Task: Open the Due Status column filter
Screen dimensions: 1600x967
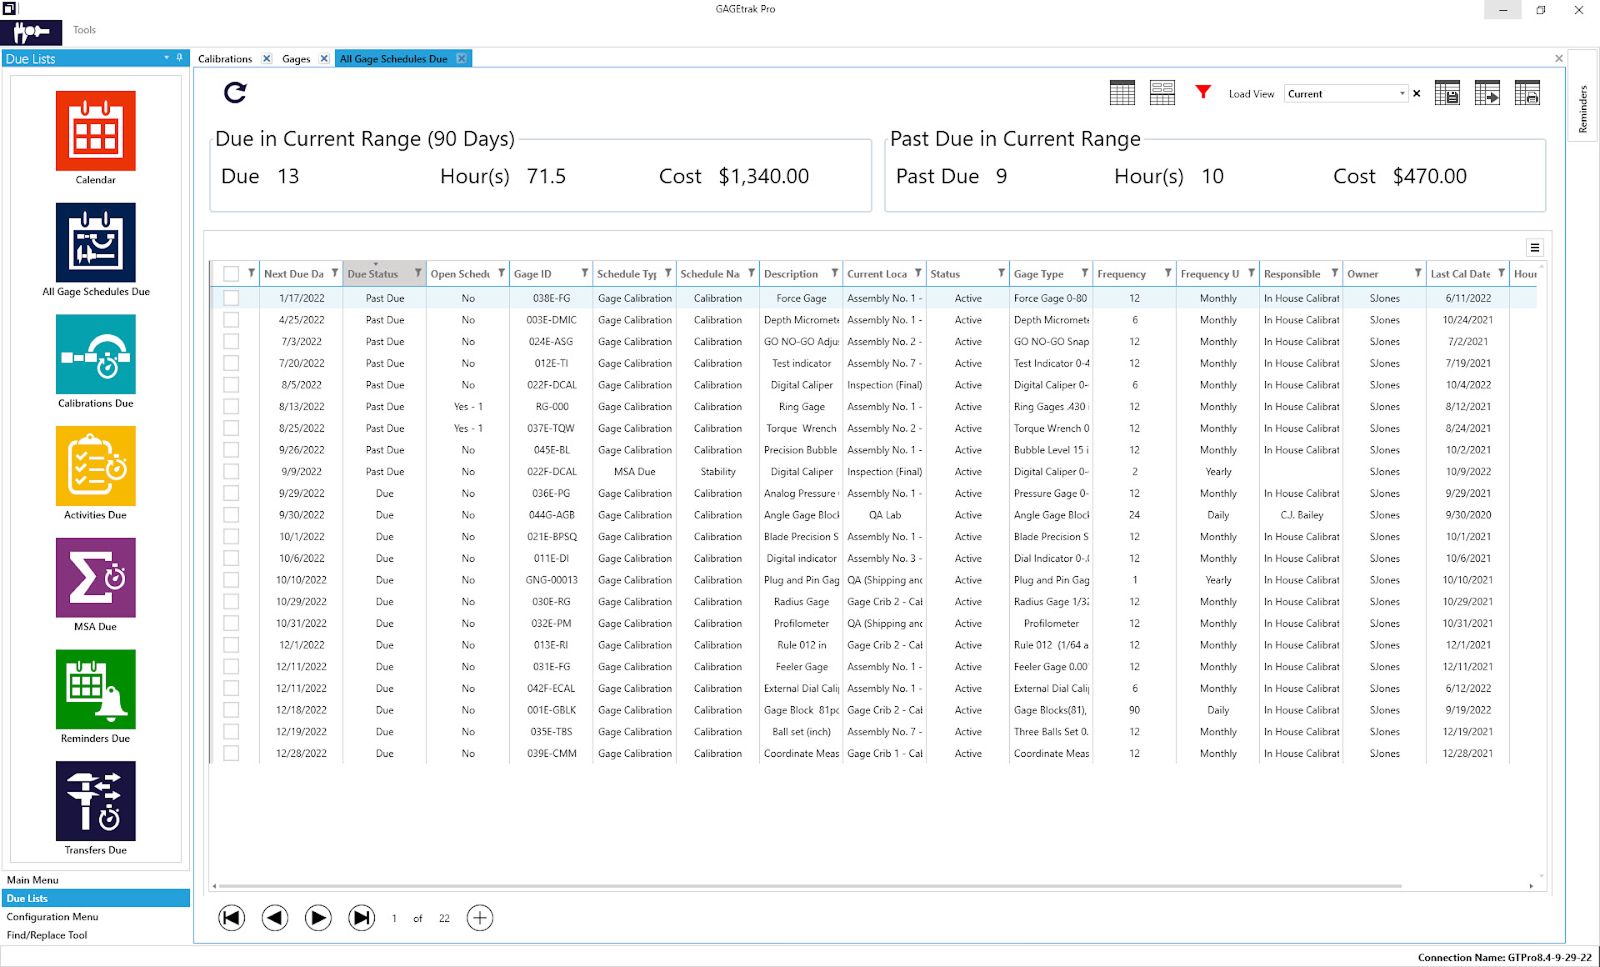Action: click(417, 272)
